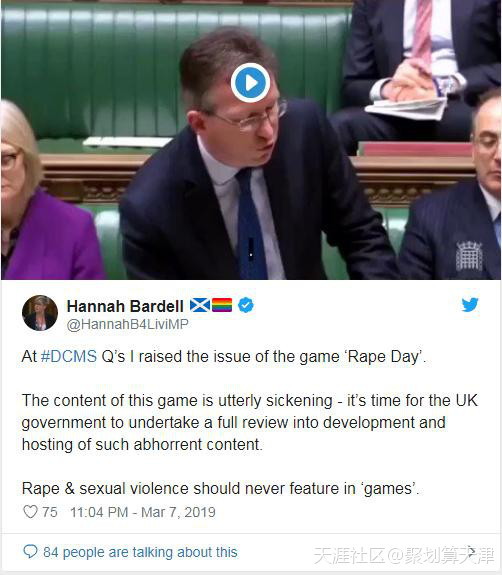Screen dimensions: 502x575
Task: Play the embedded parliament video
Action: [250, 83]
